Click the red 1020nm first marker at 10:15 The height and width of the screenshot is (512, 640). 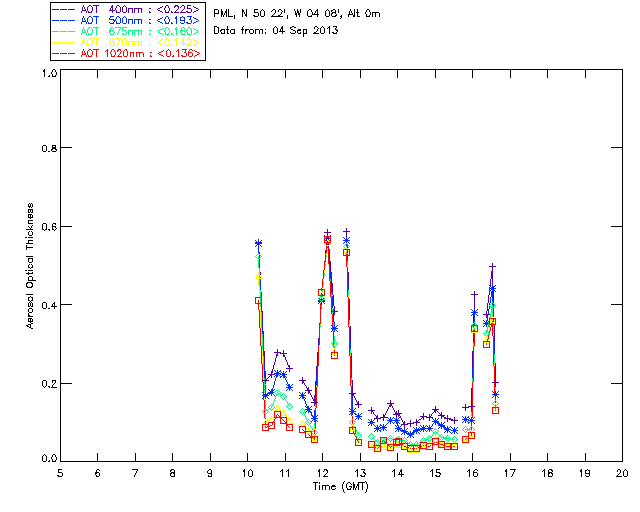(258, 301)
